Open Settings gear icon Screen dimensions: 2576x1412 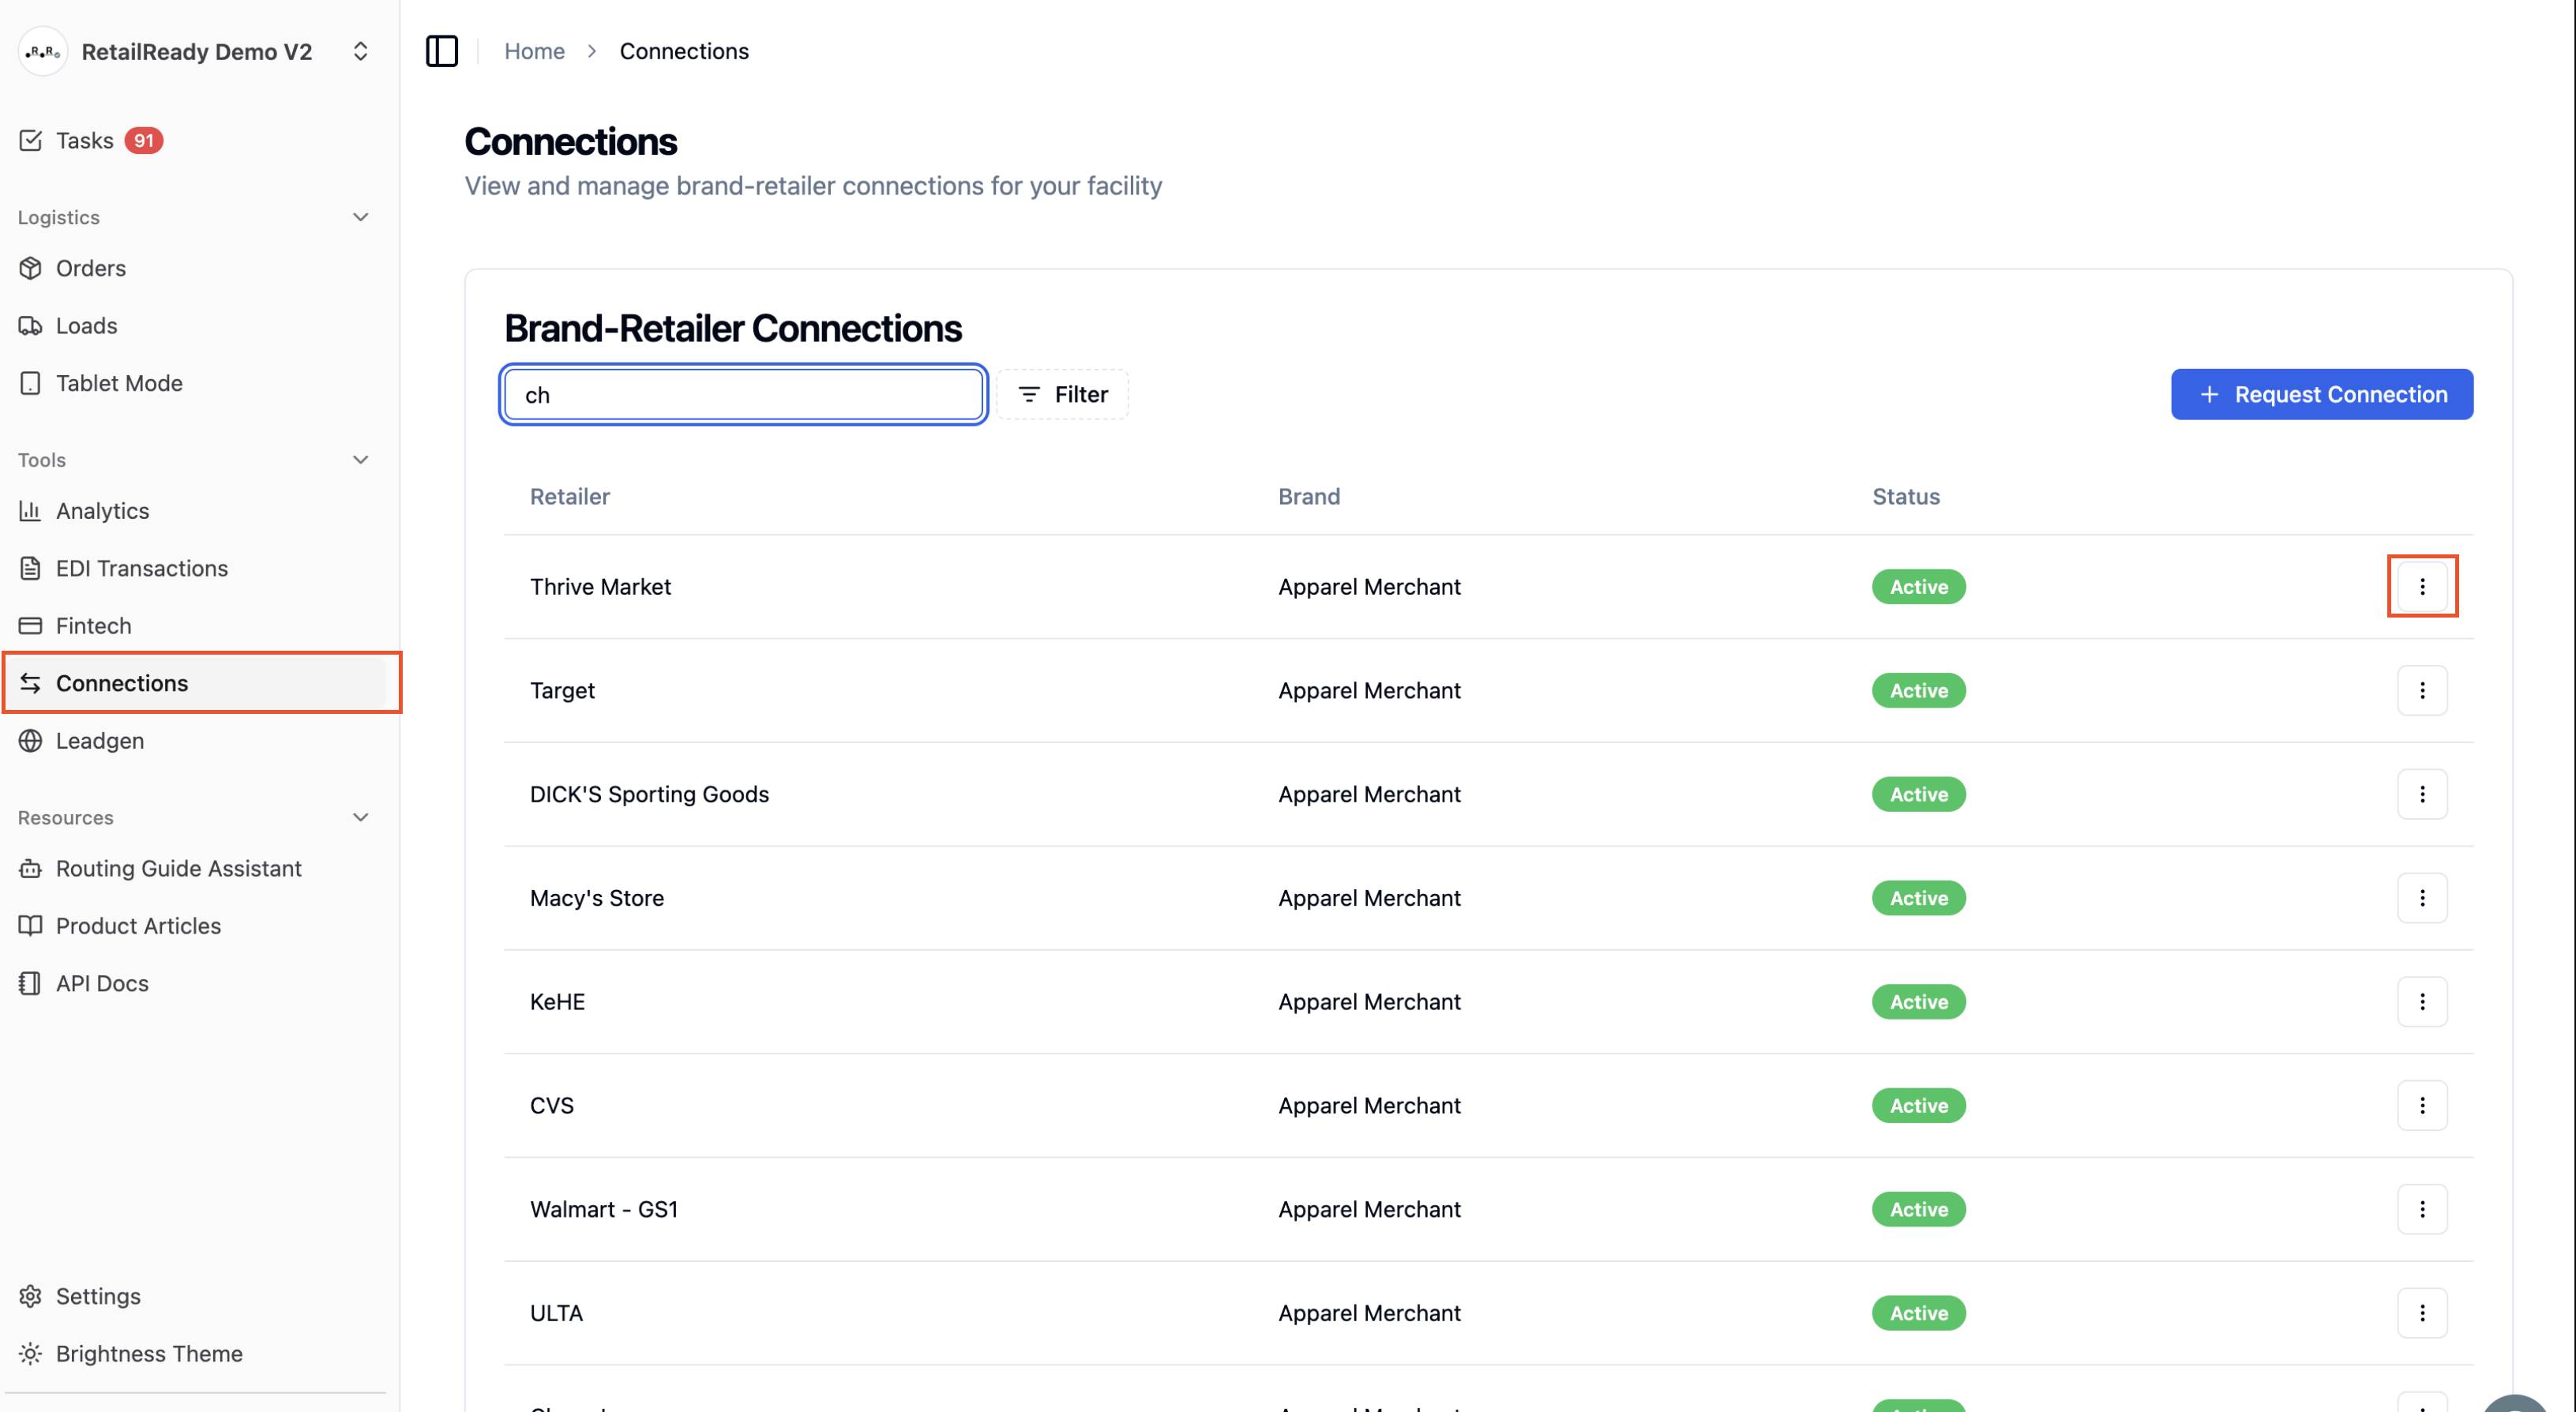[30, 1296]
